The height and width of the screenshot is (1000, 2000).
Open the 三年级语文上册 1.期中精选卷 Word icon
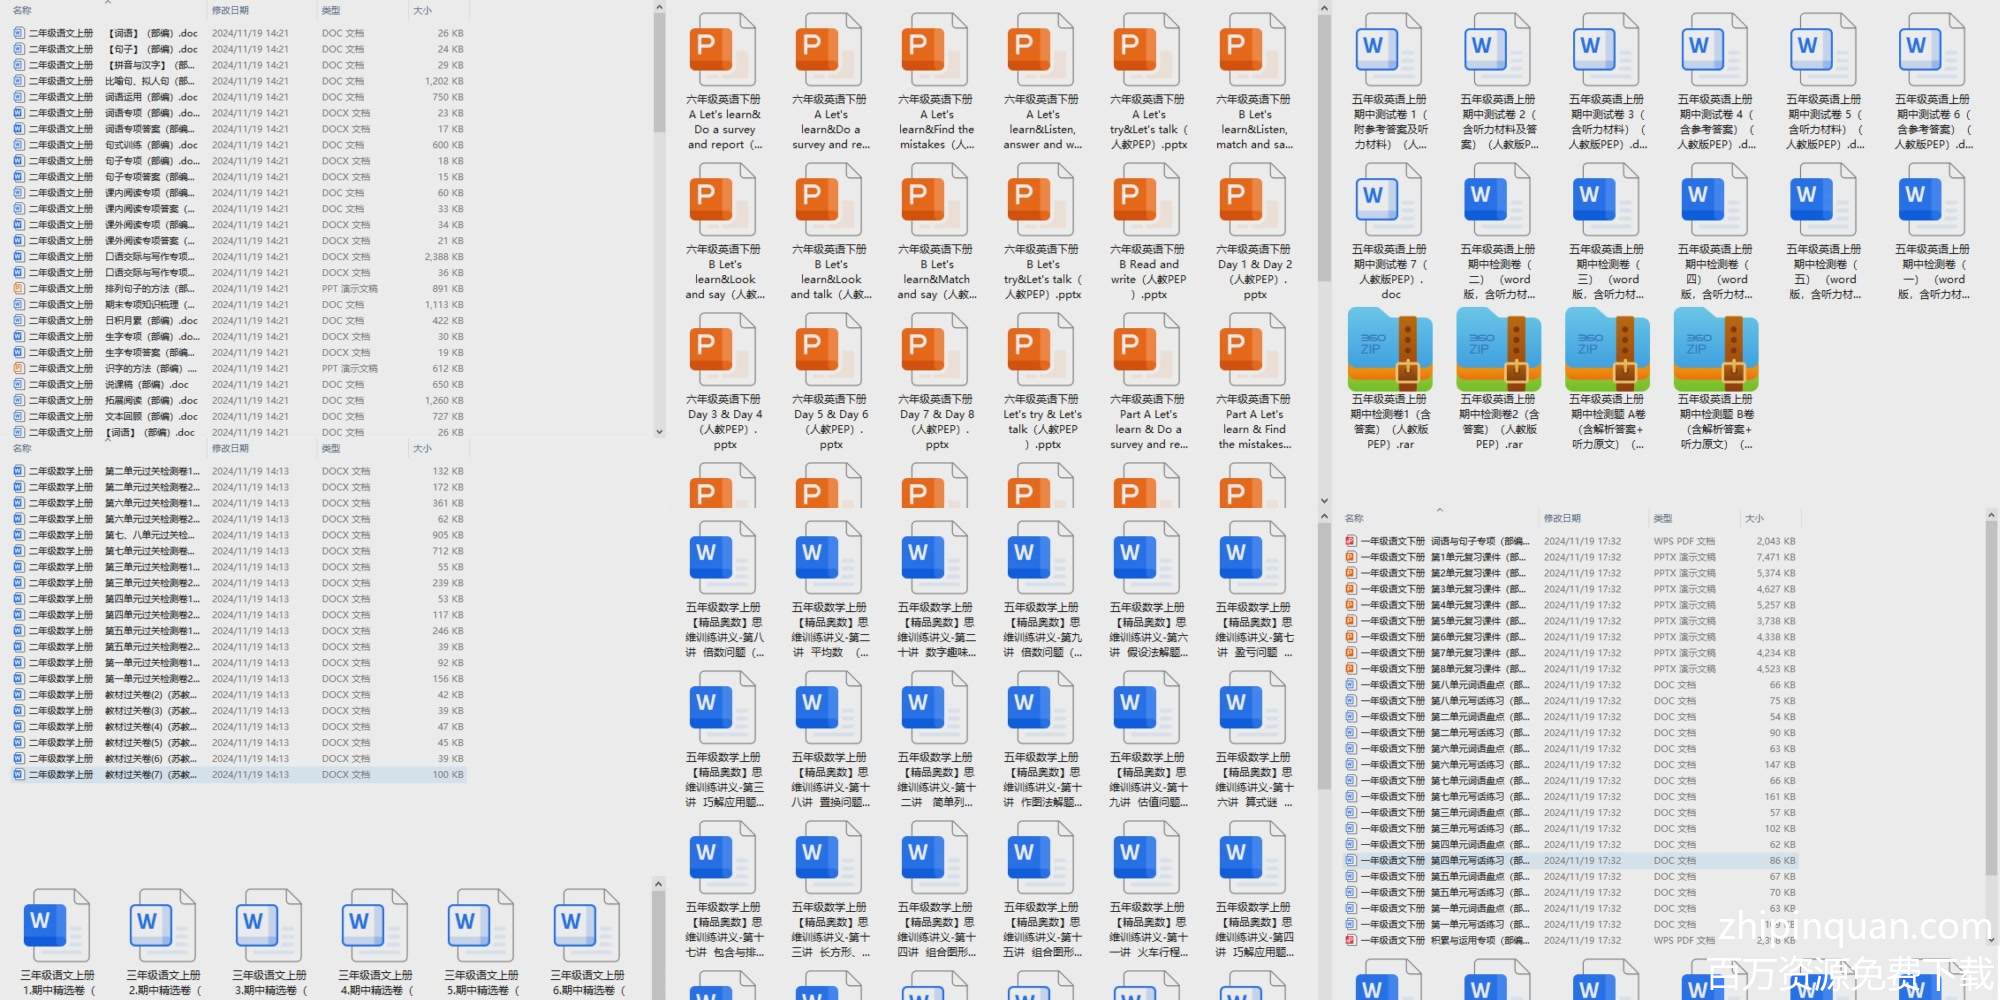click(57, 925)
